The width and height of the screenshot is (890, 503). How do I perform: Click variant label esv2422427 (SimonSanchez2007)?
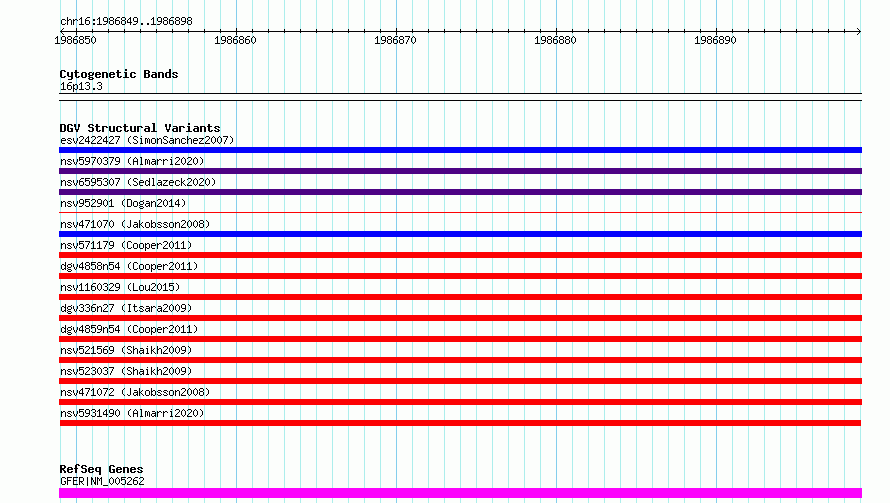(147, 140)
